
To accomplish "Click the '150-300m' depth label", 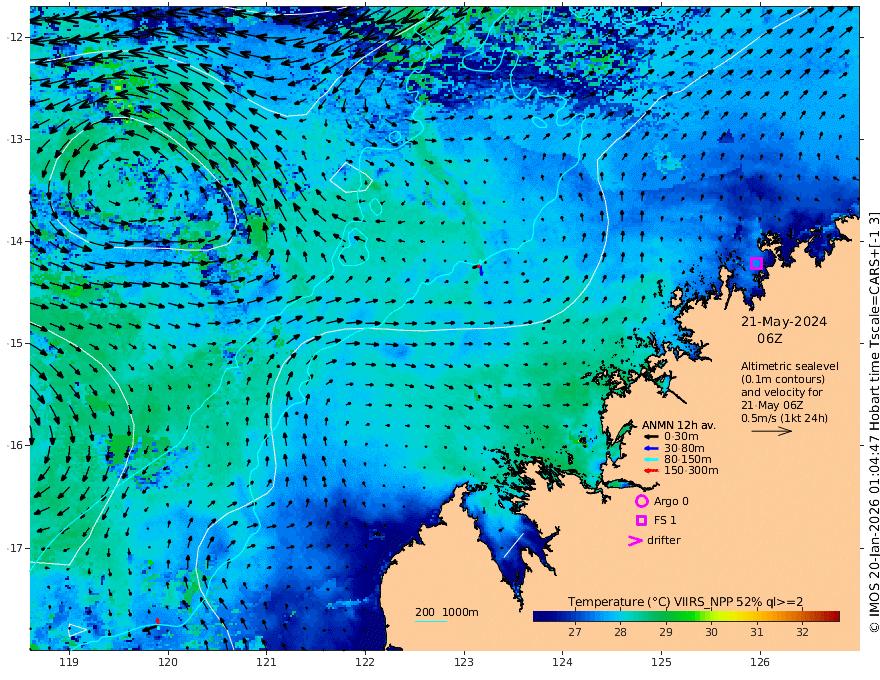I will coord(691,470).
